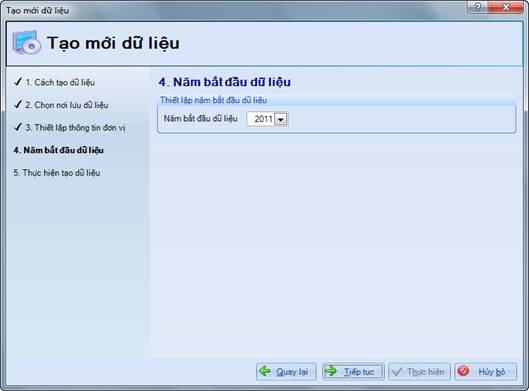Click the Hủy bỏ button
Viewport: 529px width, 391px height.
point(485,371)
